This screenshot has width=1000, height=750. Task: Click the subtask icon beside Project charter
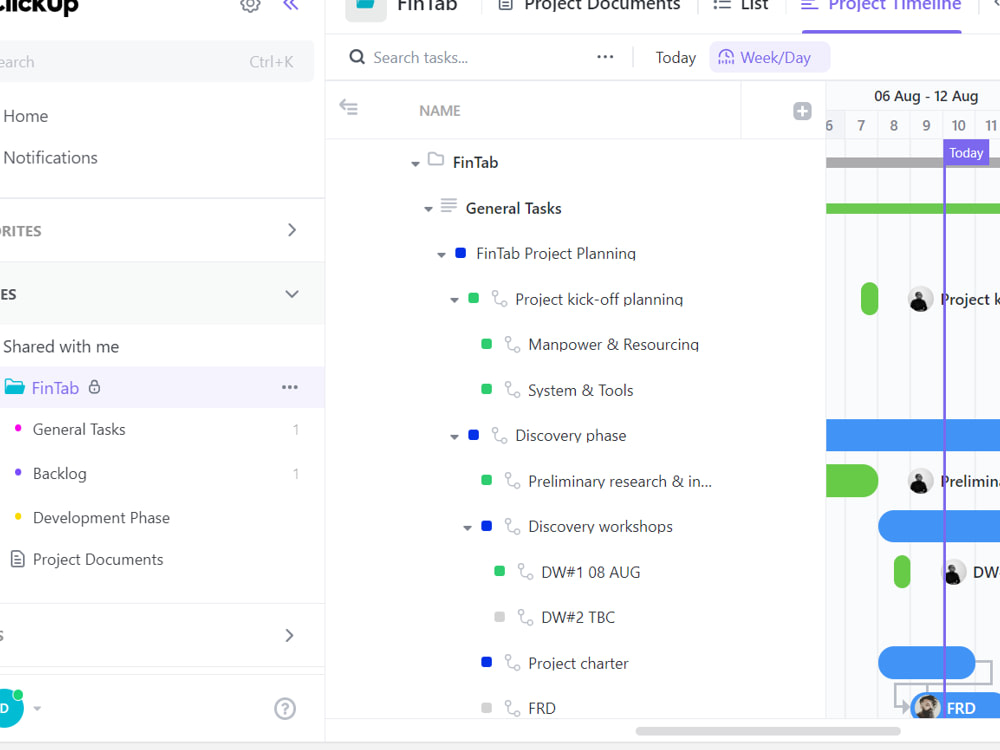click(x=512, y=663)
